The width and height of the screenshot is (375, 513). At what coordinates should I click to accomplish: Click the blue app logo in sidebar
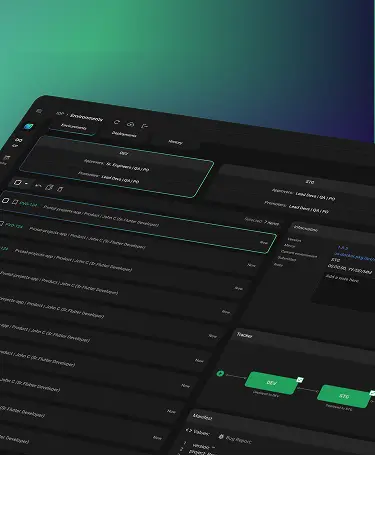coord(28,127)
